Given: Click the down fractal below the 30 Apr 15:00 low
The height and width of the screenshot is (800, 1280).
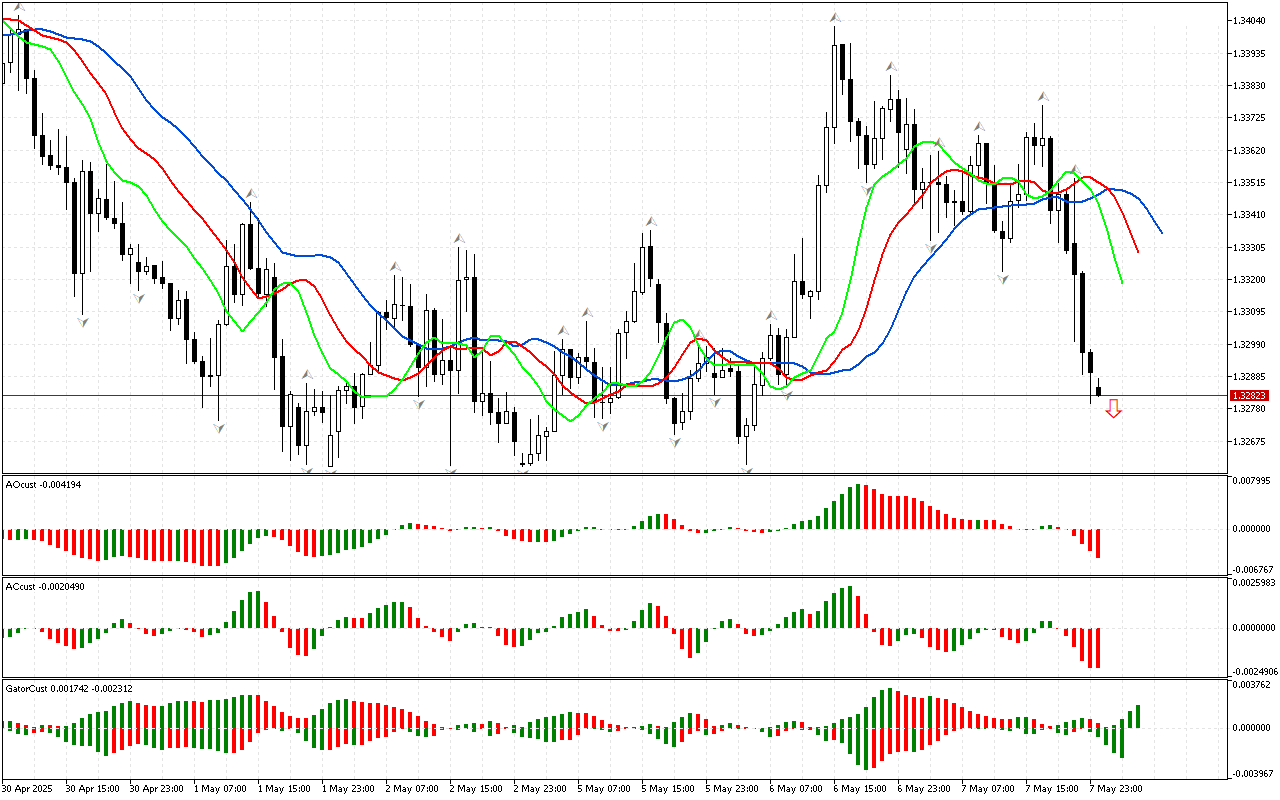Looking at the screenshot, I should (x=83, y=321).
